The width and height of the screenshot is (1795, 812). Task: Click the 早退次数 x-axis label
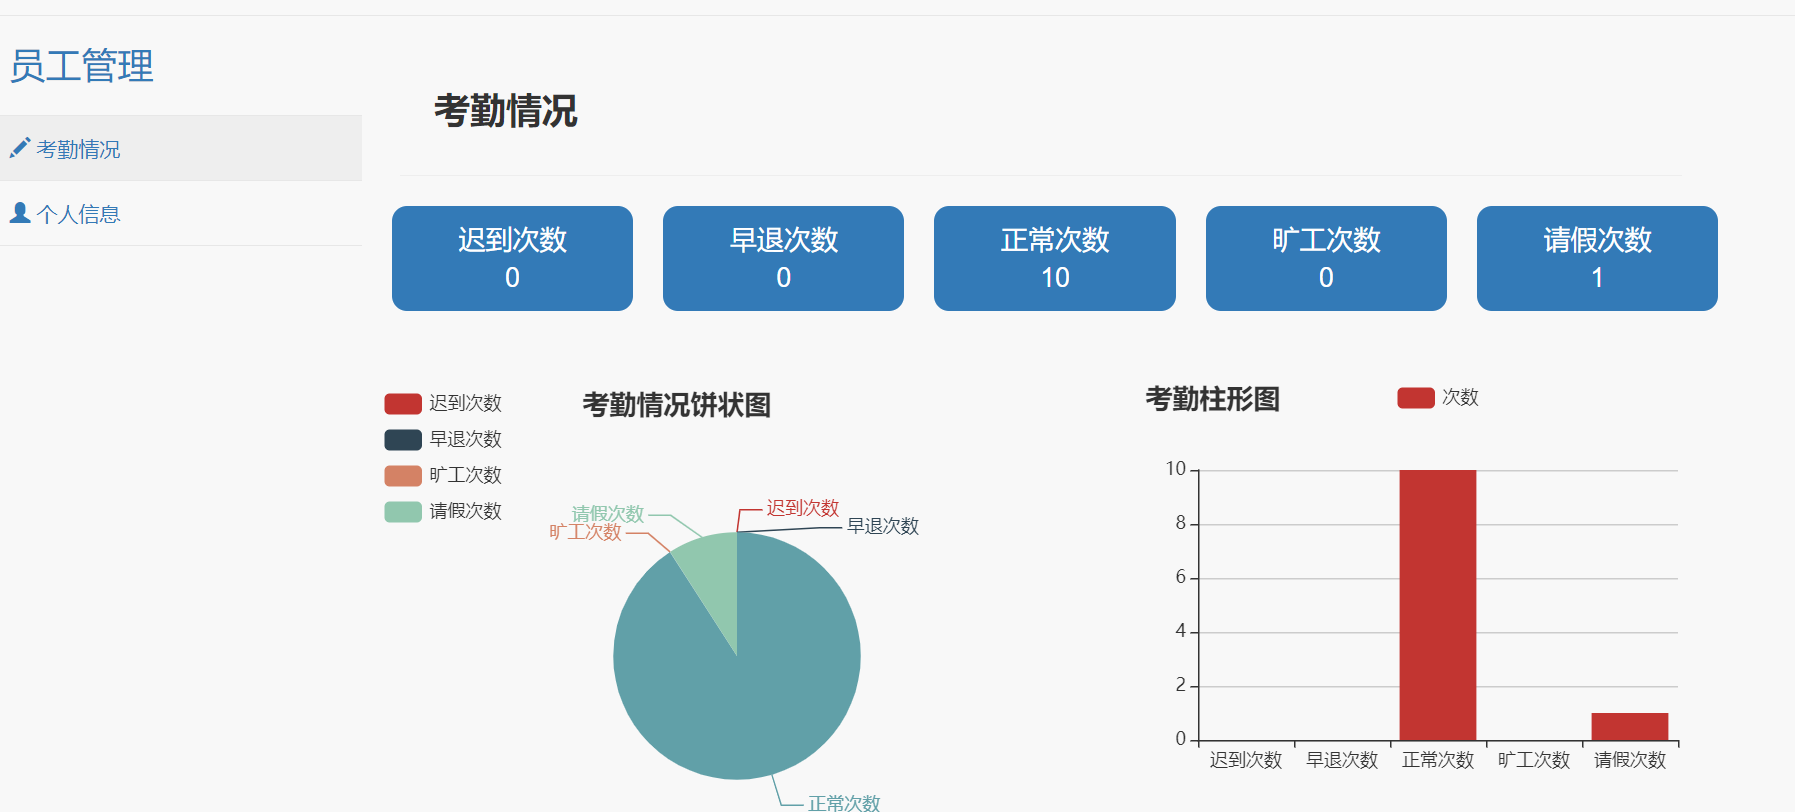coord(1342,760)
